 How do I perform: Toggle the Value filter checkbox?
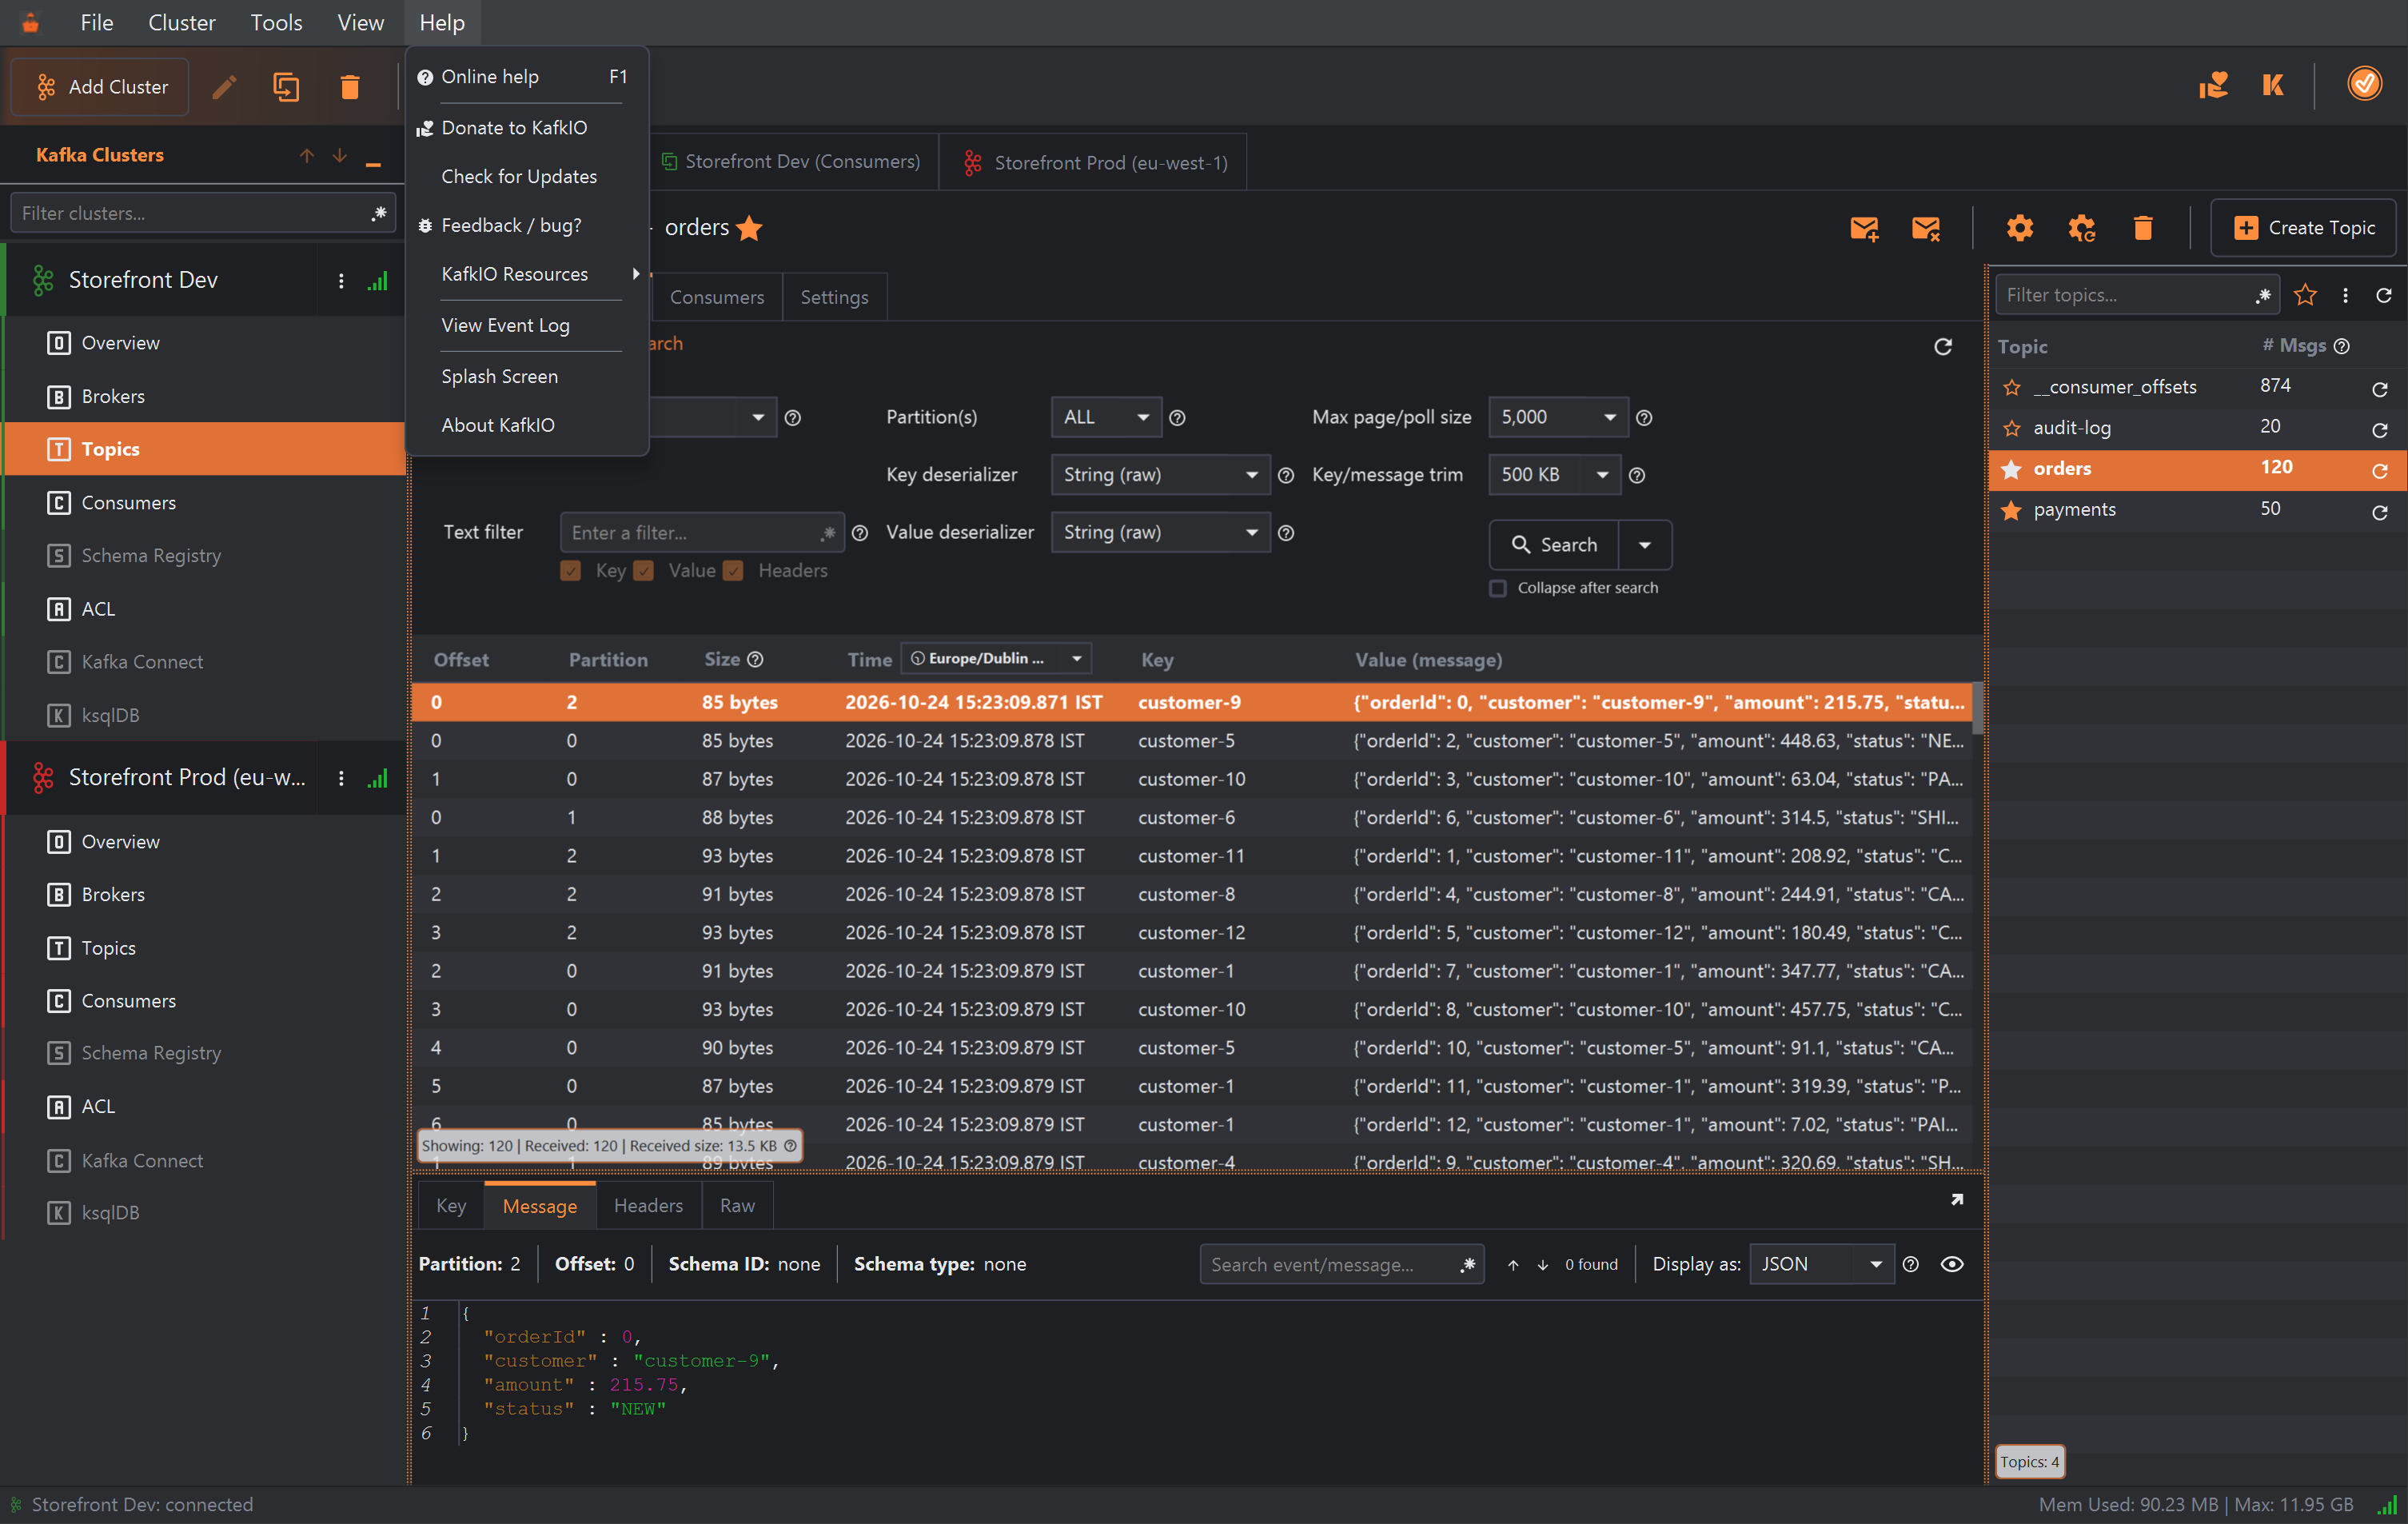coord(644,571)
